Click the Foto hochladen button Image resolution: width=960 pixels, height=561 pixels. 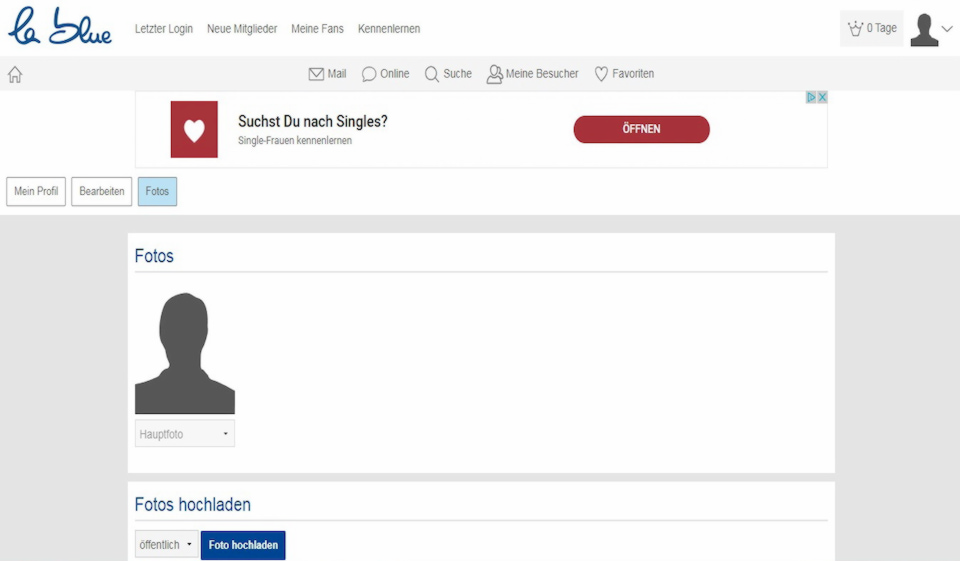pyautogui.click(x=243, y=545)
